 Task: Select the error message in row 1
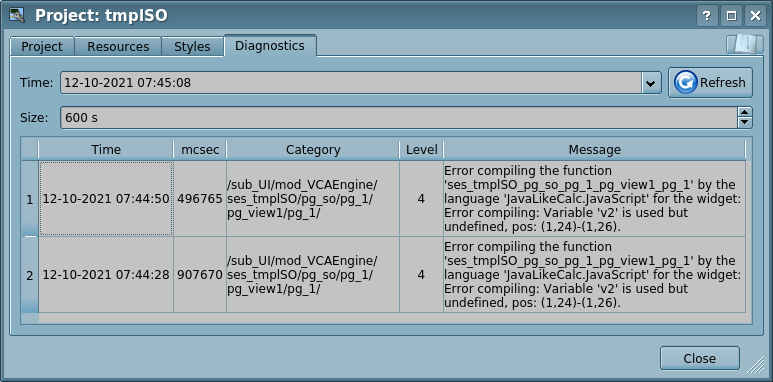[595, 199]
